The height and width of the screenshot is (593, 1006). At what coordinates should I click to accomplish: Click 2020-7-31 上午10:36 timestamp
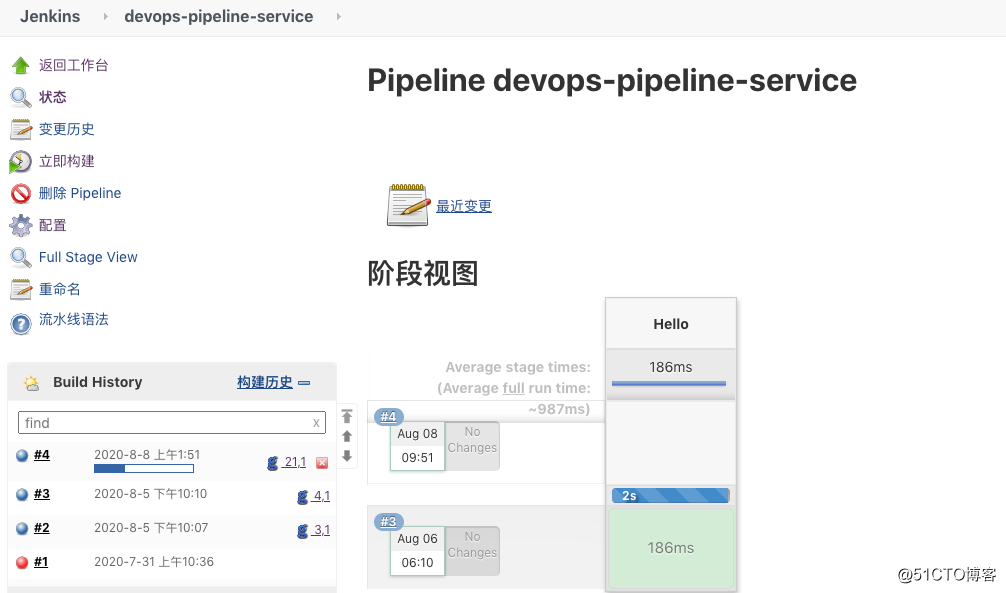(x=154, y=562)
